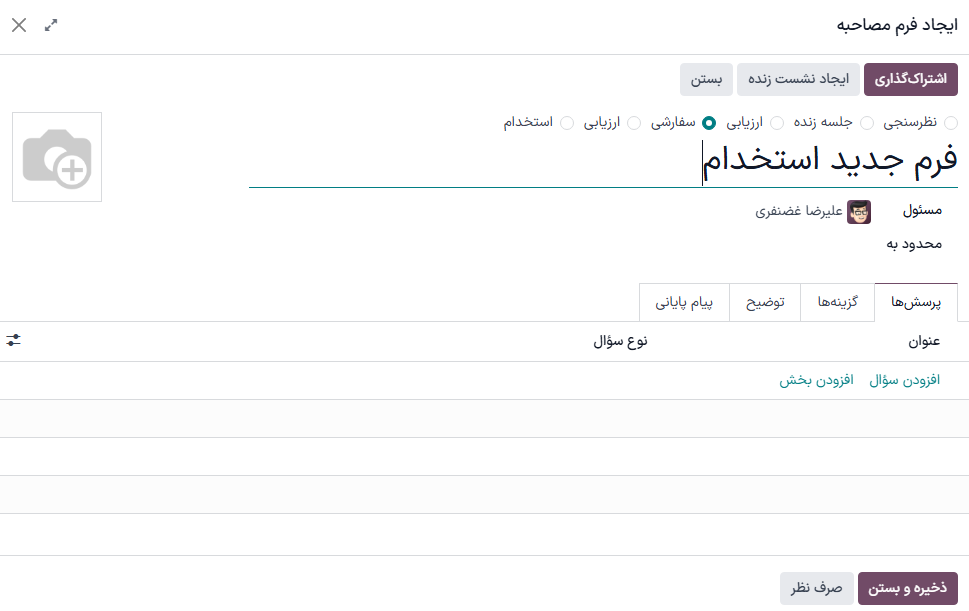Discard changes using صرف نظر
969x611 pixels.
(x=816, y=589)
